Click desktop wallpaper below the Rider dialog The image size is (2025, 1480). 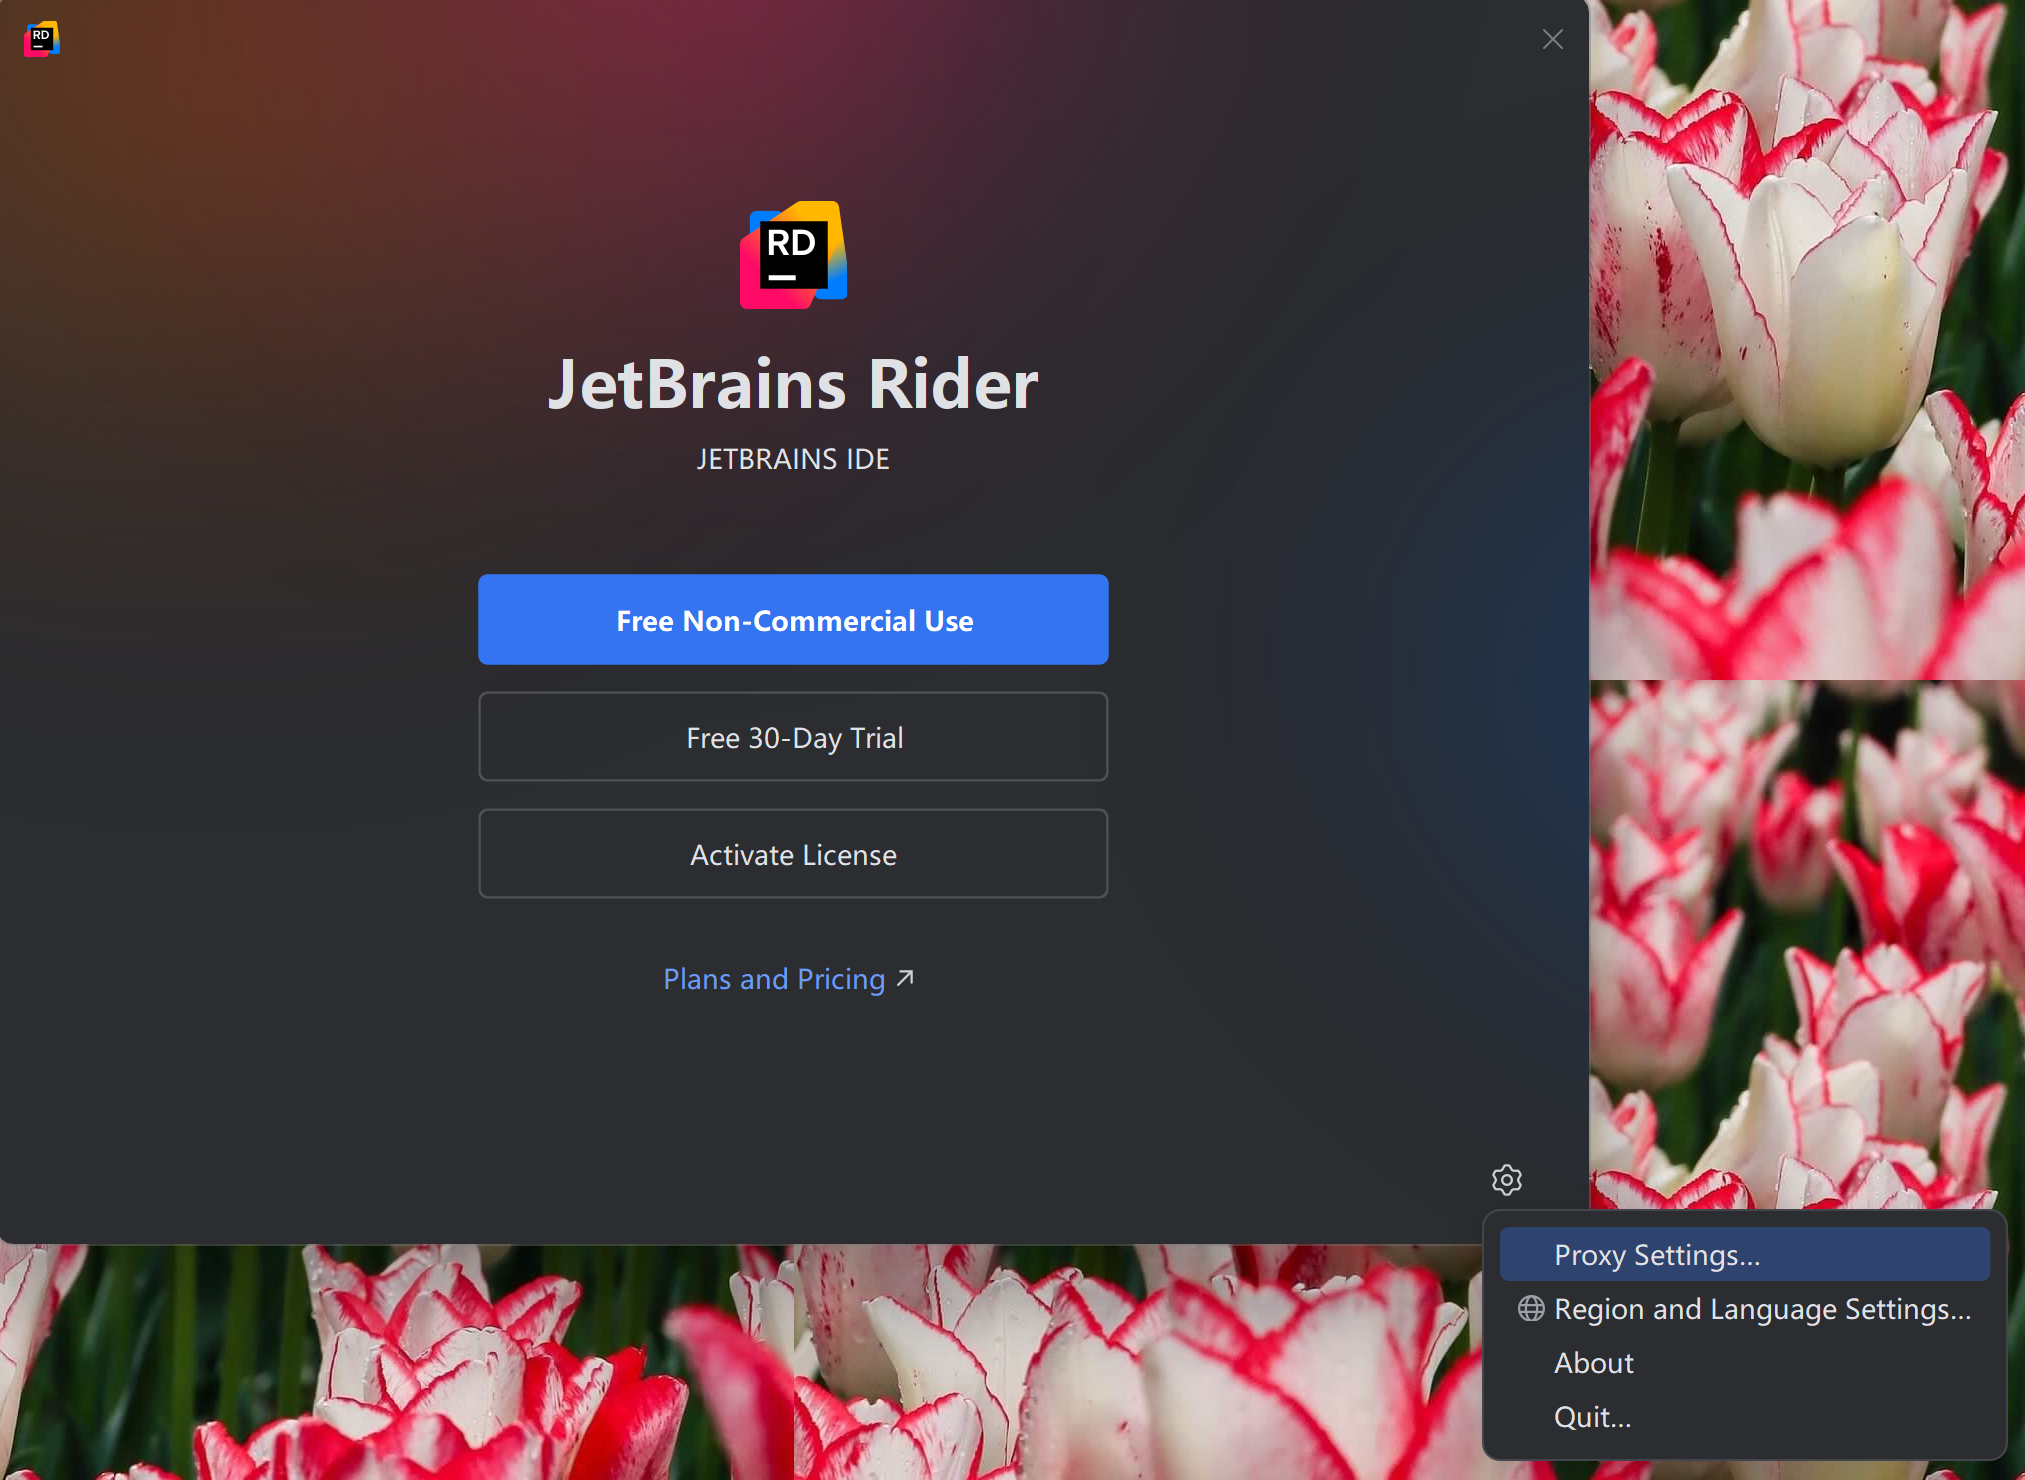(x=600, y=1370)
